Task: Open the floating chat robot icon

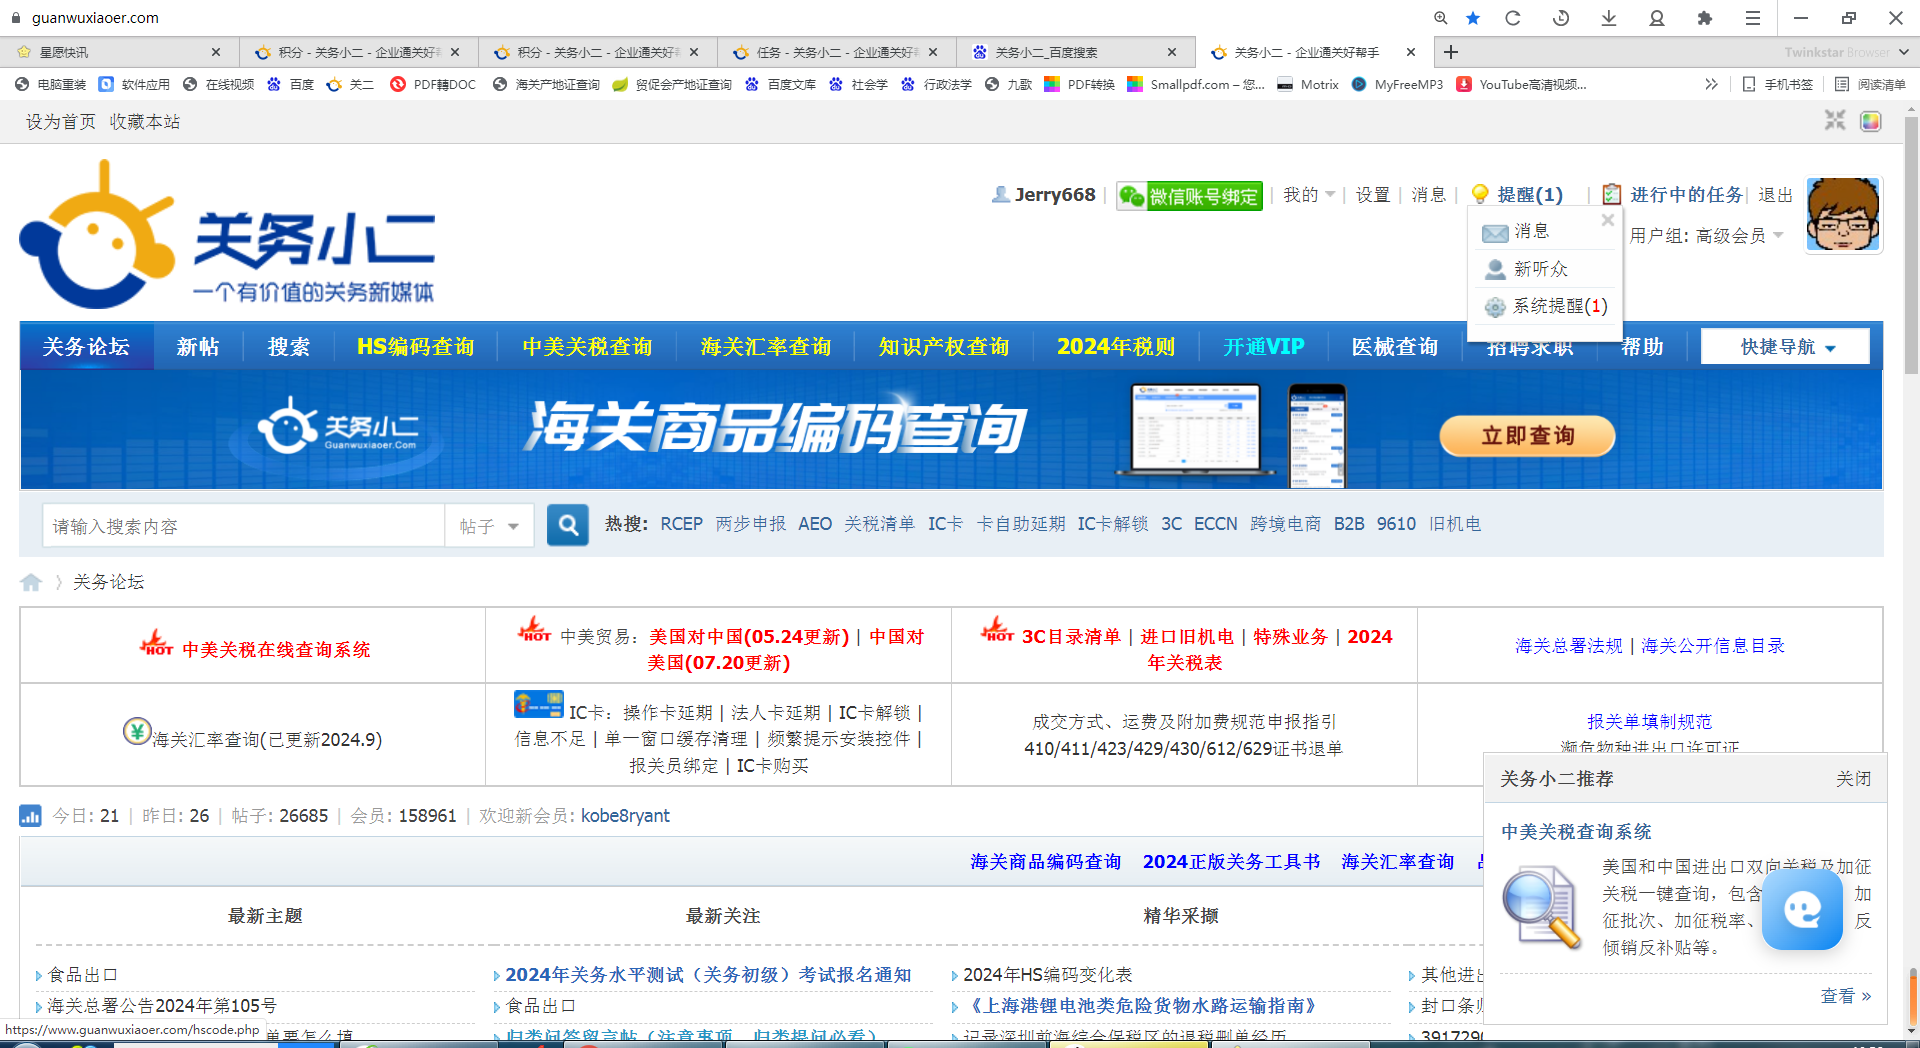Action: tap(1802, 909)
